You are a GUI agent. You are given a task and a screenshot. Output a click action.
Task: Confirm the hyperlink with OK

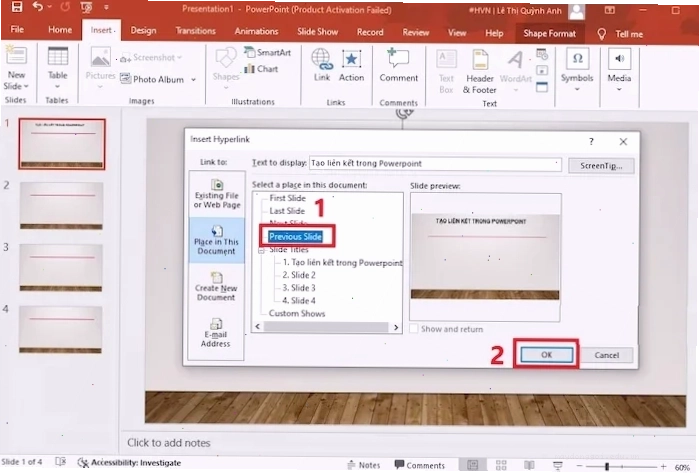point(547,355)
